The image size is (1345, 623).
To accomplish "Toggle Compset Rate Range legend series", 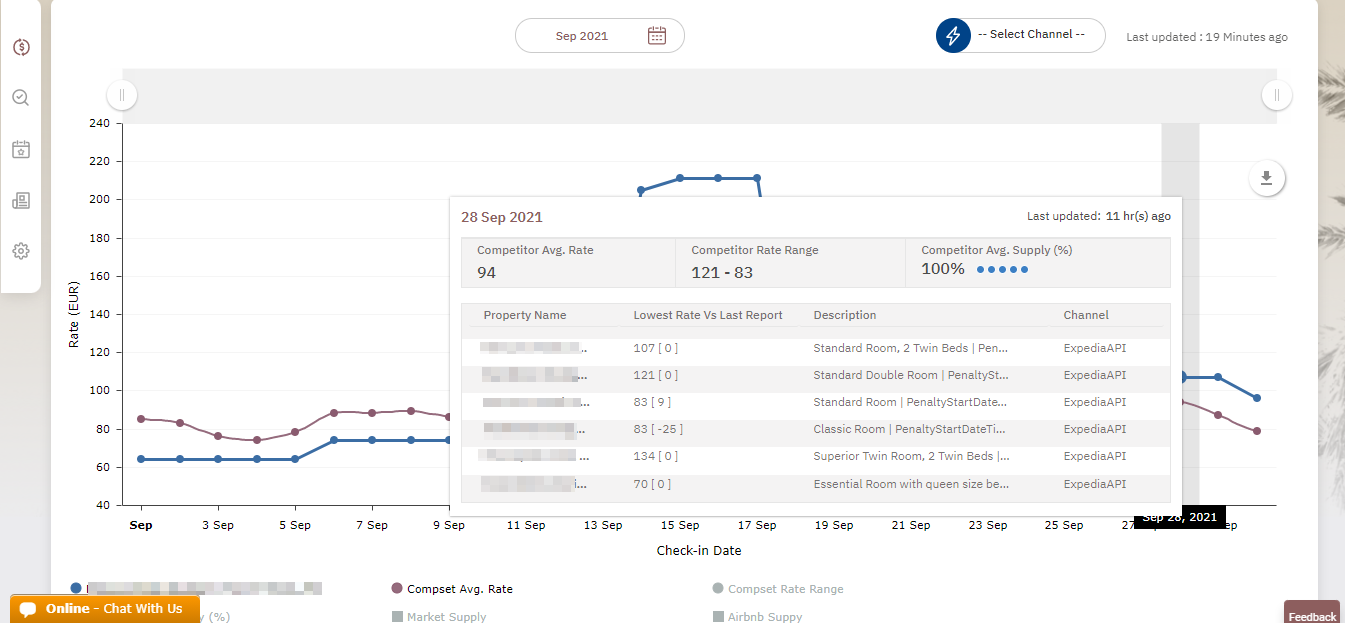I will (x=785, y=589).
